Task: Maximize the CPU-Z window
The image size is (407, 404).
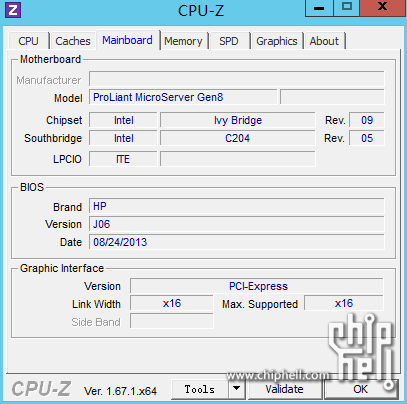Action: click(347, 7)
